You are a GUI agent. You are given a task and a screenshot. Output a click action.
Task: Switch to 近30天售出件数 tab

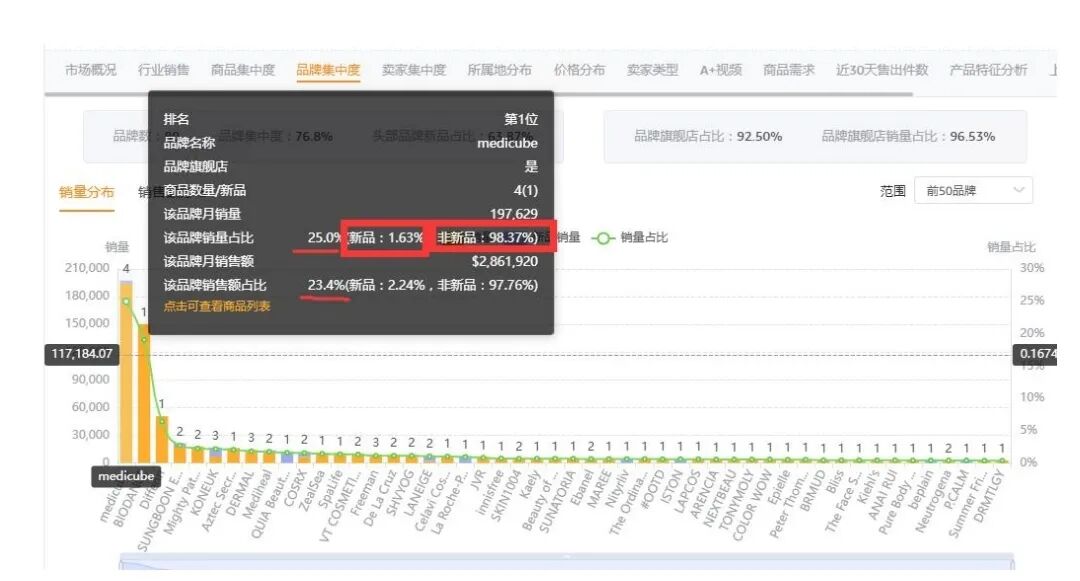pyautogui.click(x=882, y=70)
